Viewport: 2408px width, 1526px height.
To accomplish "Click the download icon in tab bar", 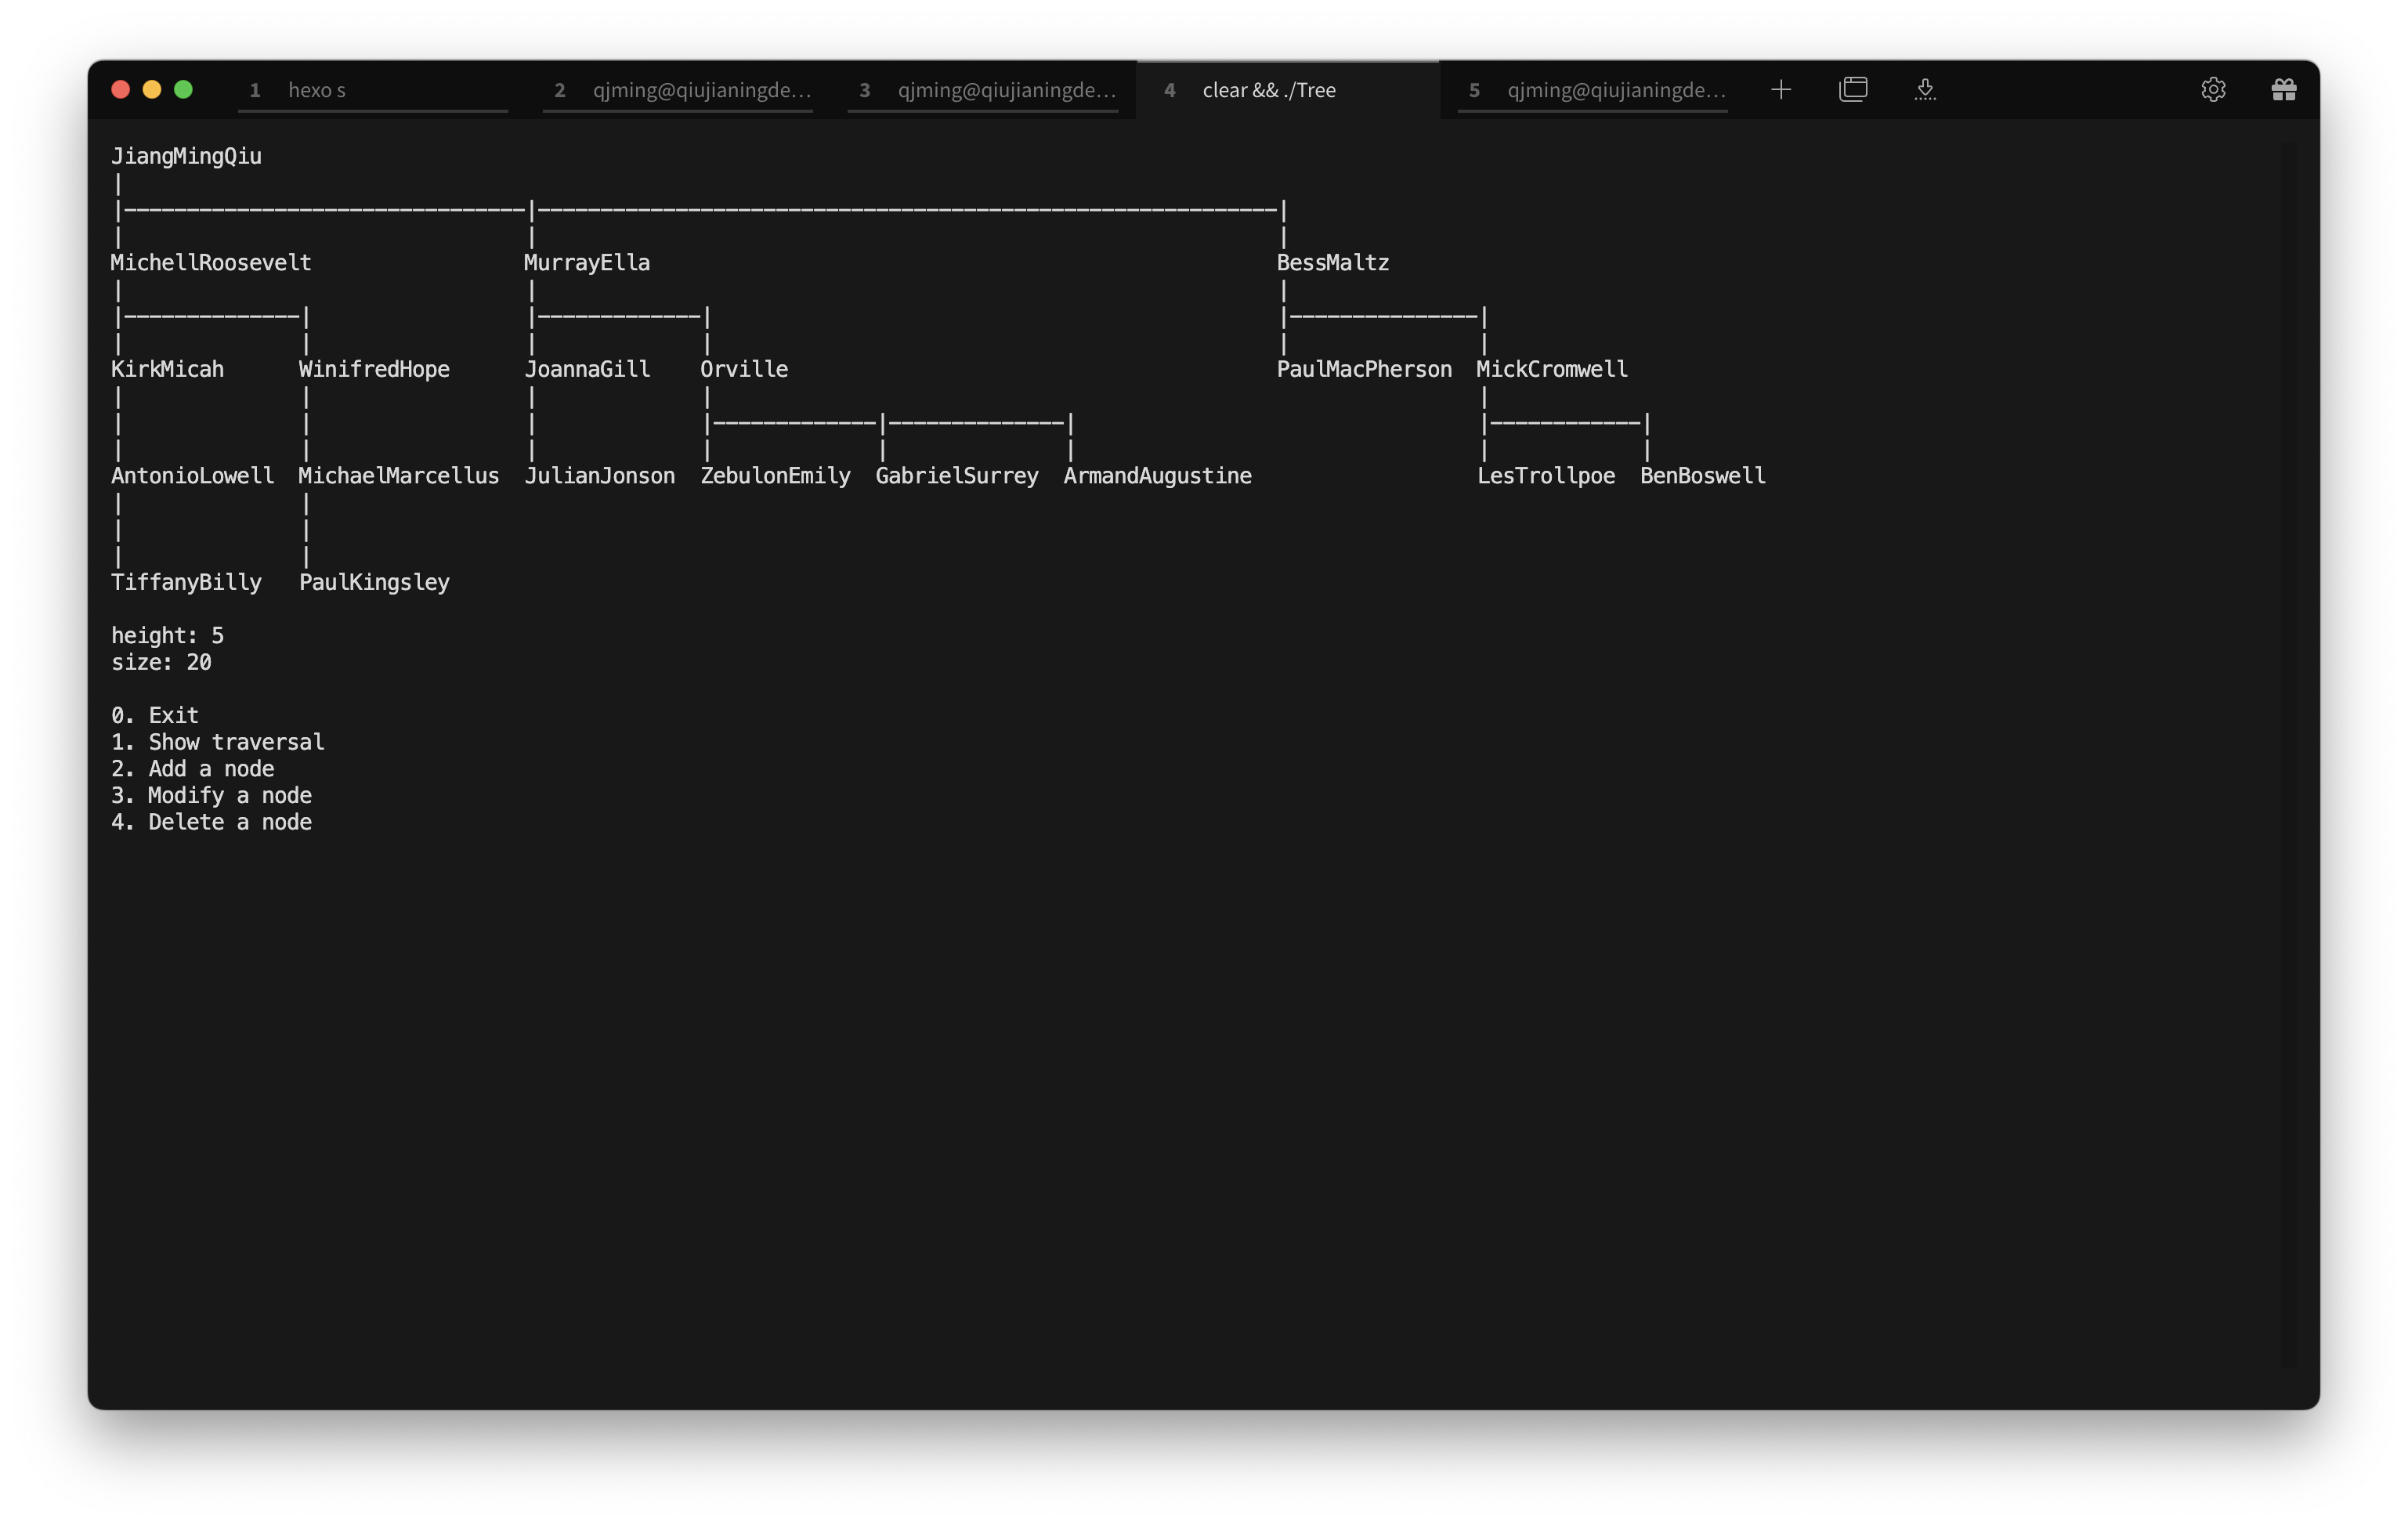I will coord(1925,90).
